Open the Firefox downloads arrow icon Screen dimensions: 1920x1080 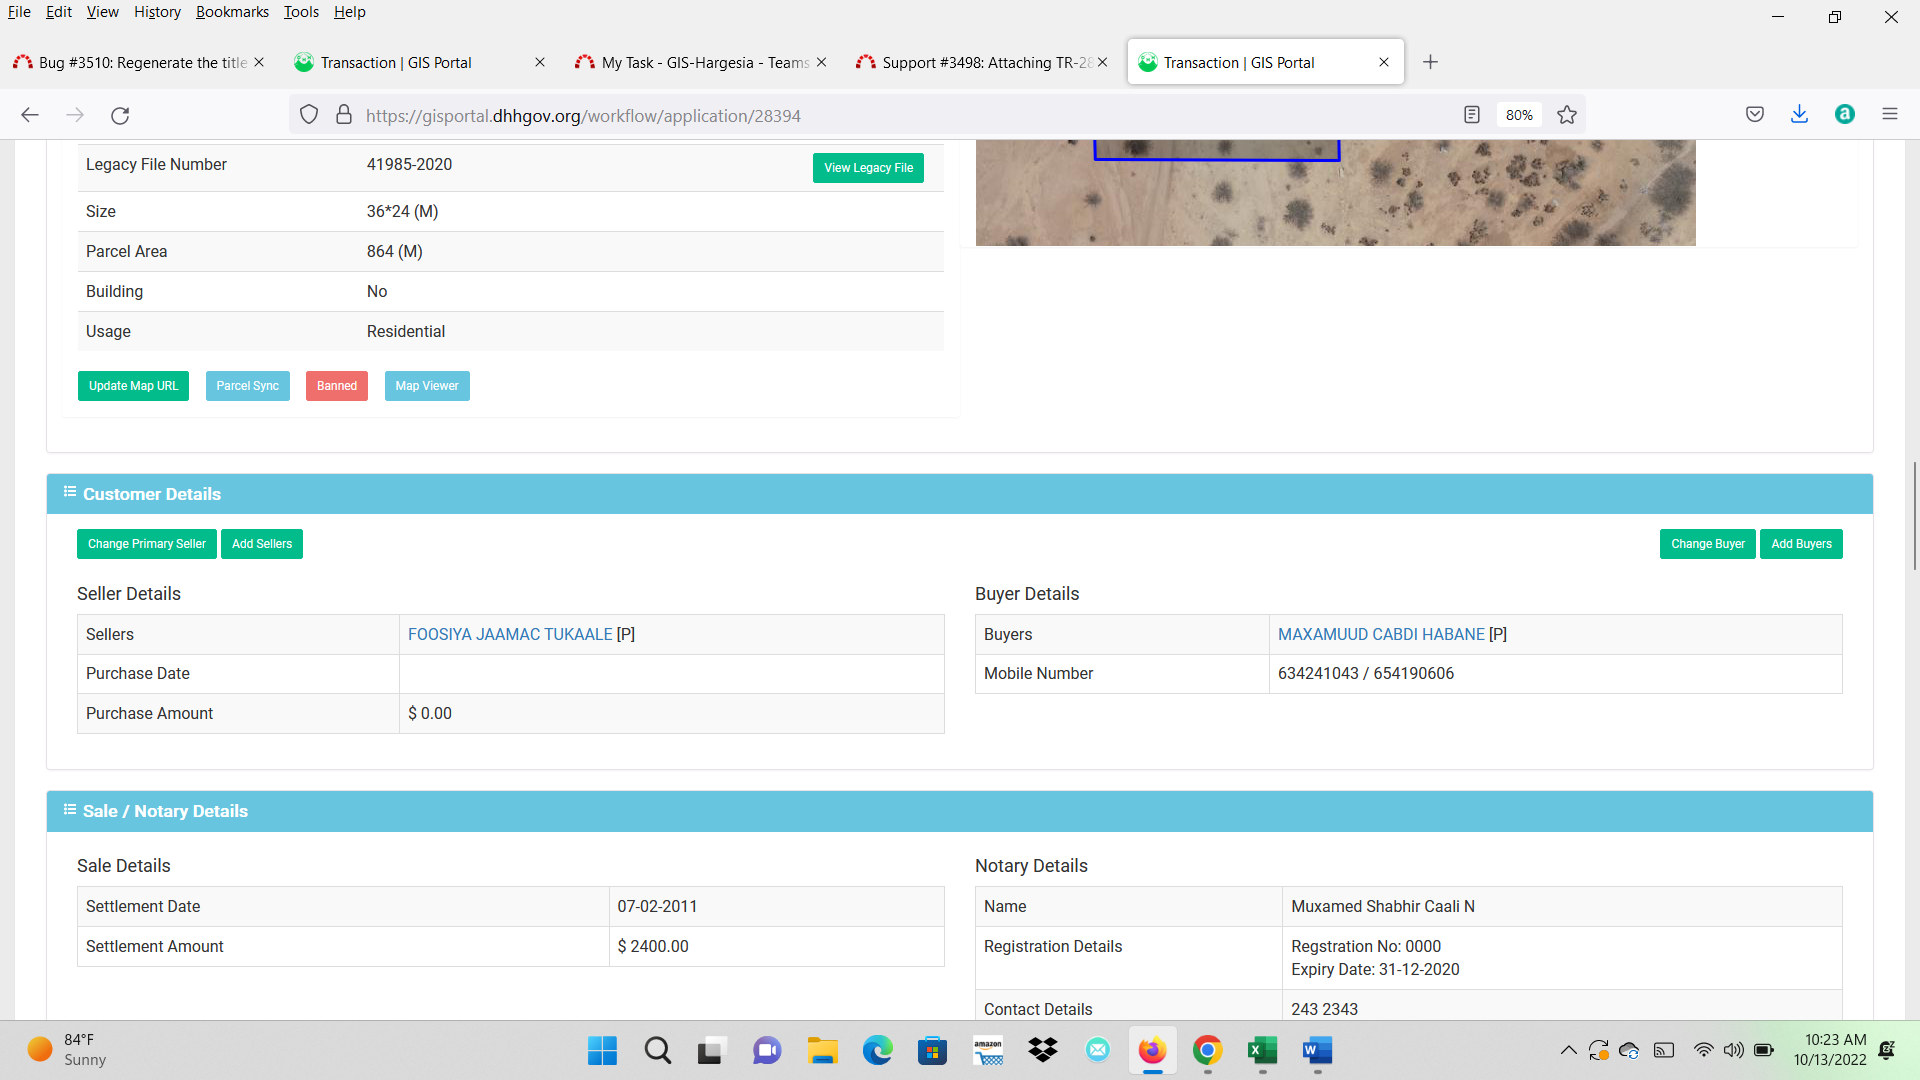[1800, 114]
